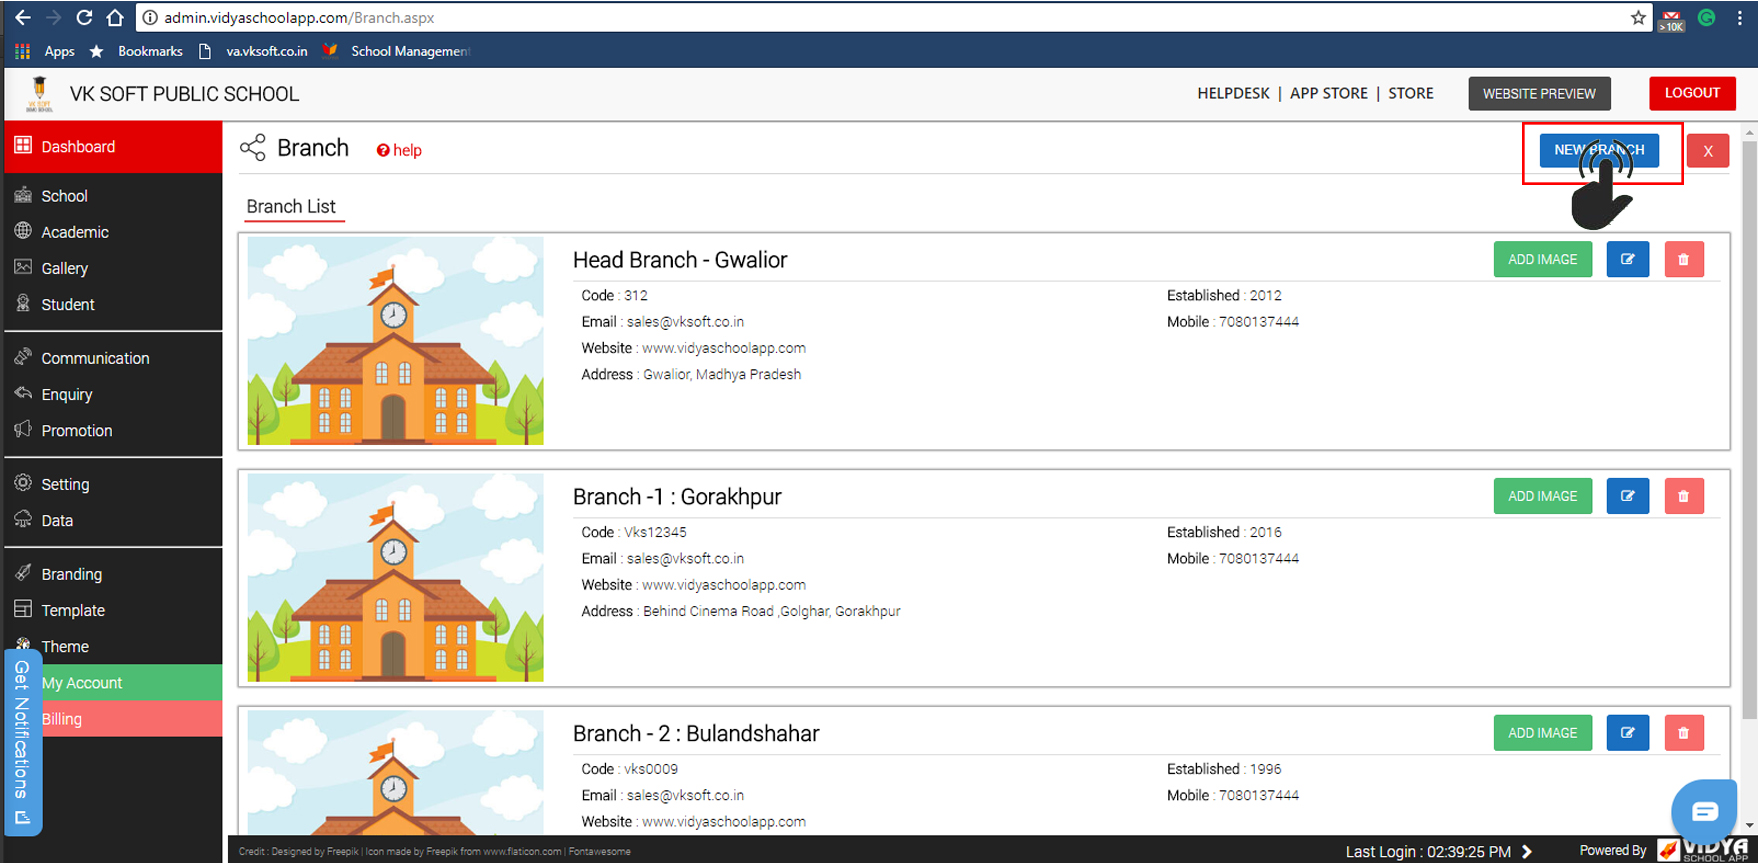1758x864 pixels.
Task: Open the Theme sidebar section
Action: tap(113, 646)
